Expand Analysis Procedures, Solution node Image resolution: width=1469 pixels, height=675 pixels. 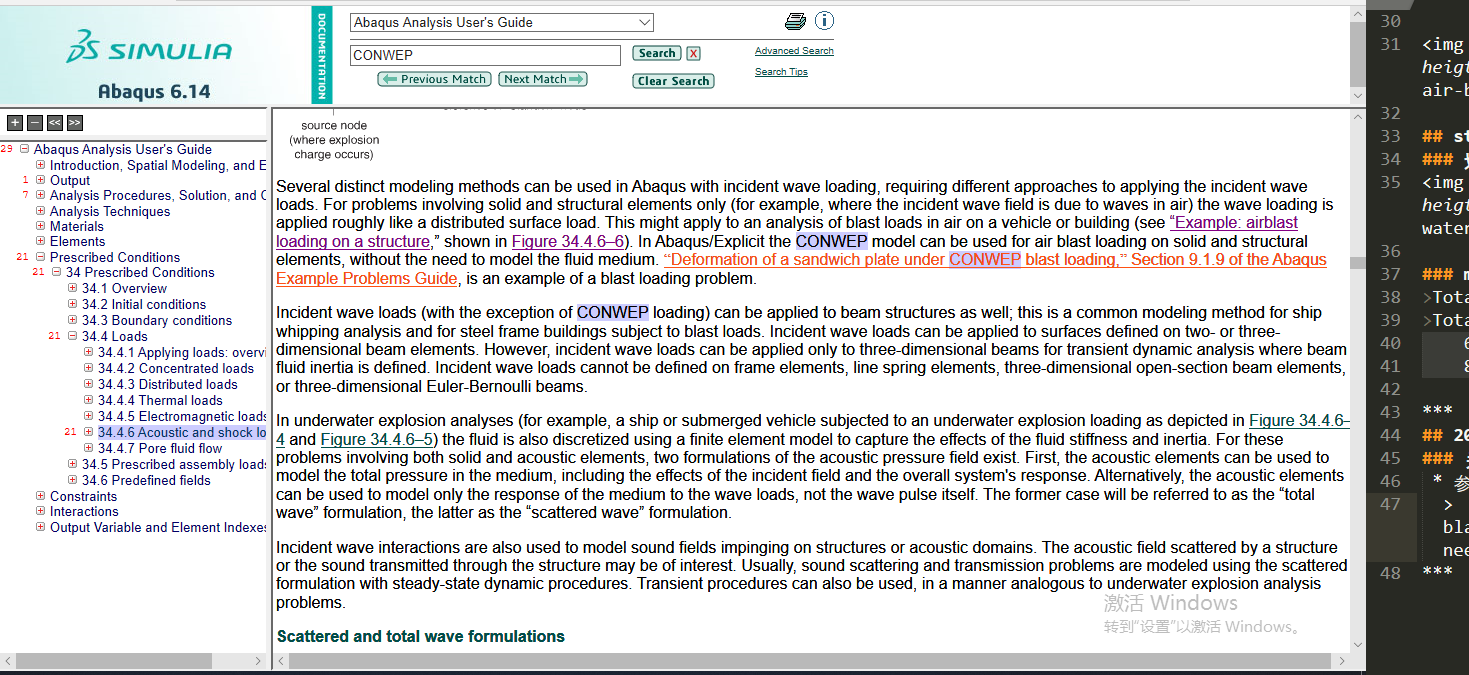[x=40, y=195]
